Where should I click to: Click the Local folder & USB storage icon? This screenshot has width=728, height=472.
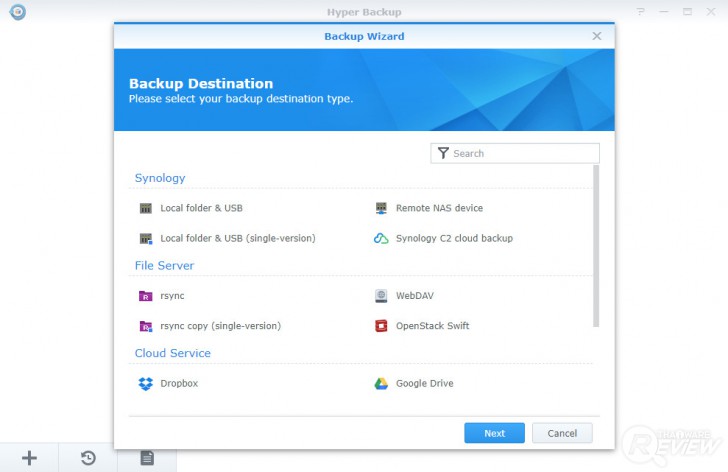coord(146,208)
